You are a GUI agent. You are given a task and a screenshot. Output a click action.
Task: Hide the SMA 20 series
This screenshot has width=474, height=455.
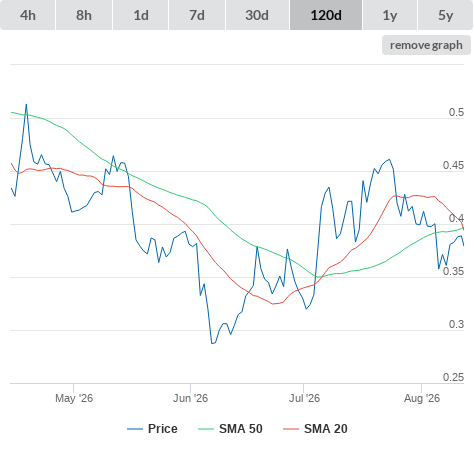point(326,429)
